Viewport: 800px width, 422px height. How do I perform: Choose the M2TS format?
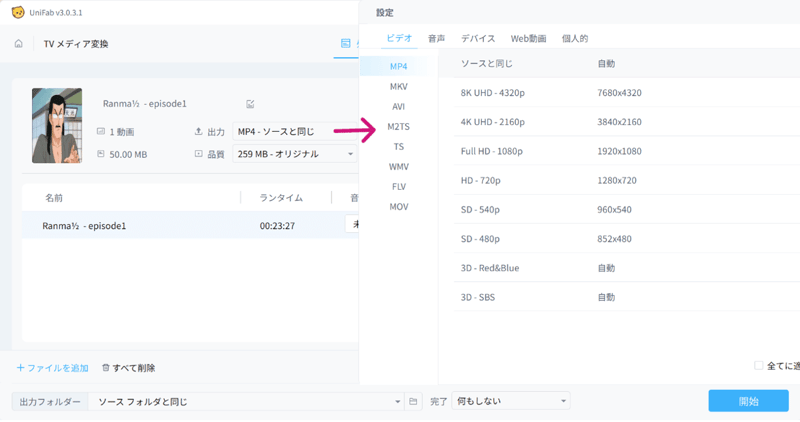398,127
